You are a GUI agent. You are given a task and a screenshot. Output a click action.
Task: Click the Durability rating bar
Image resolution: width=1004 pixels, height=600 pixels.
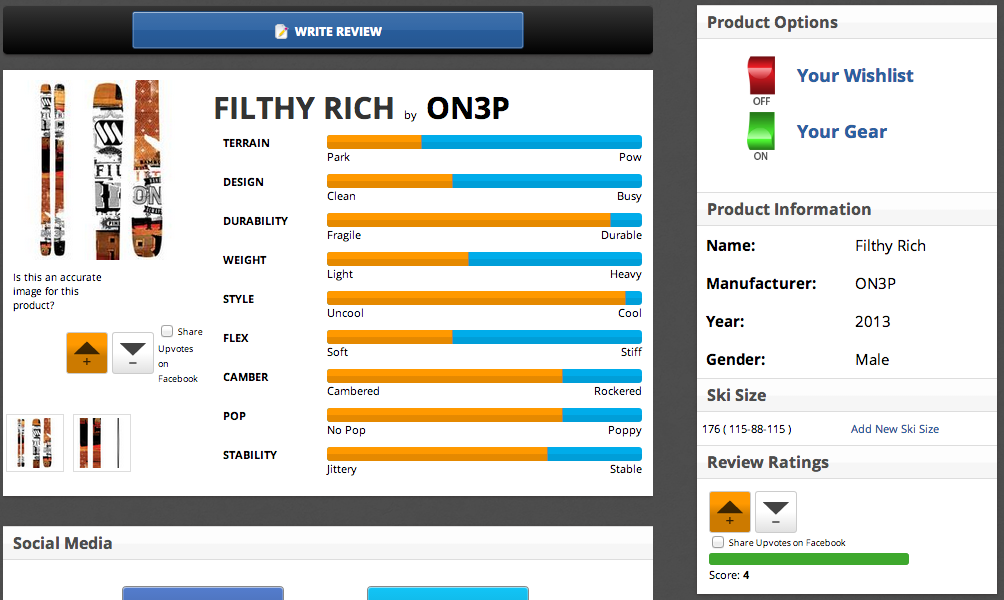[x=484, y=220]
